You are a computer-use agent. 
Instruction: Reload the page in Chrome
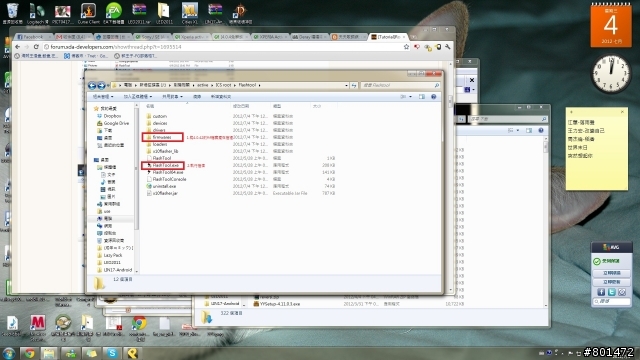click(x=36, y=47)
